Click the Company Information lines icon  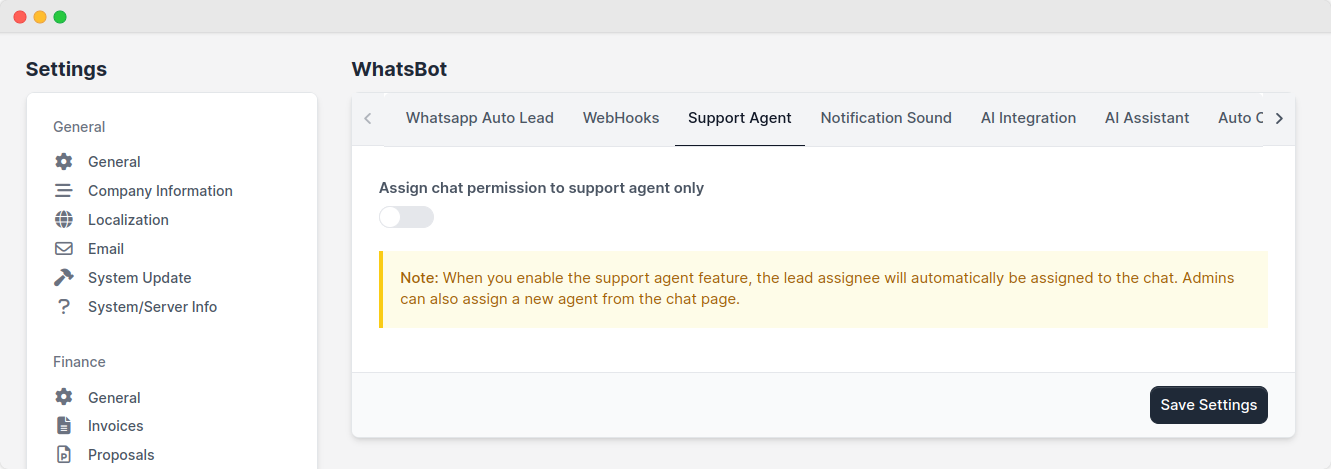(x=64, y=191)
